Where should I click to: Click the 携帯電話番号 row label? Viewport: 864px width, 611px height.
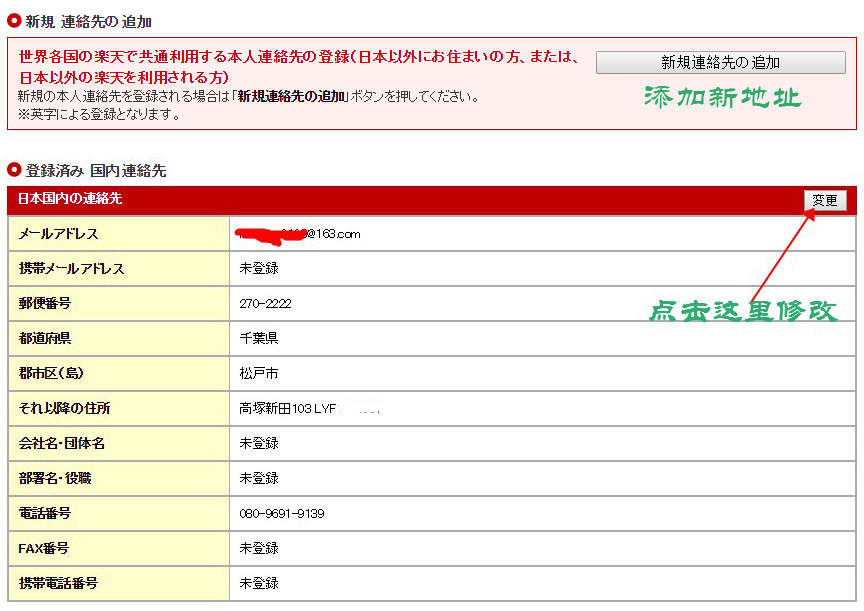pyautogui.click(x=58, y=583)
